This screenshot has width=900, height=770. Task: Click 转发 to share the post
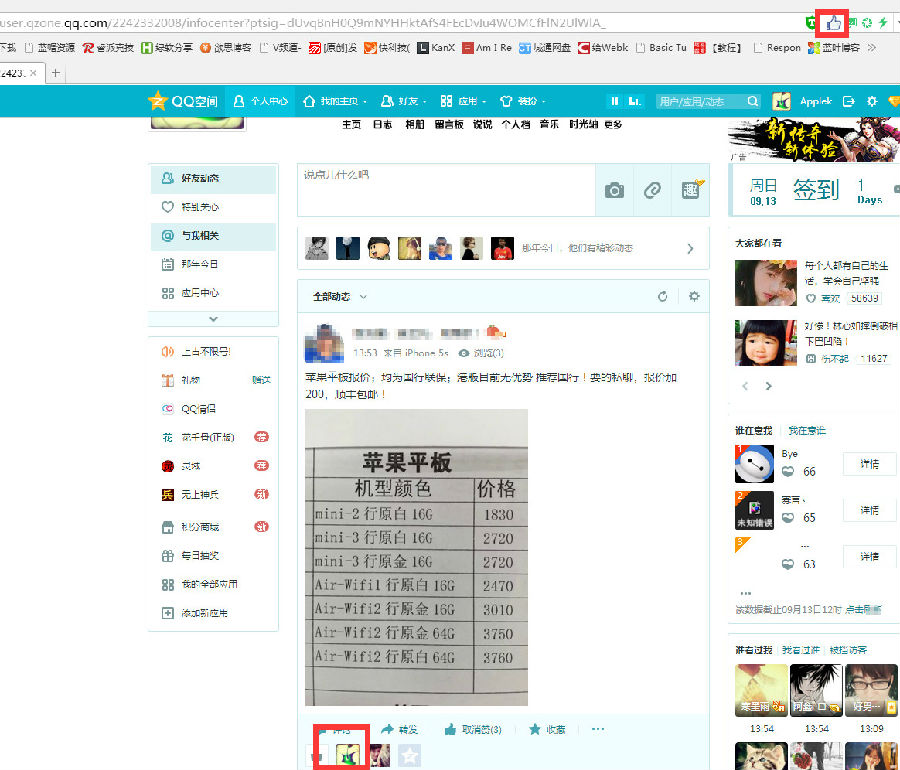(x=399, y=729)
